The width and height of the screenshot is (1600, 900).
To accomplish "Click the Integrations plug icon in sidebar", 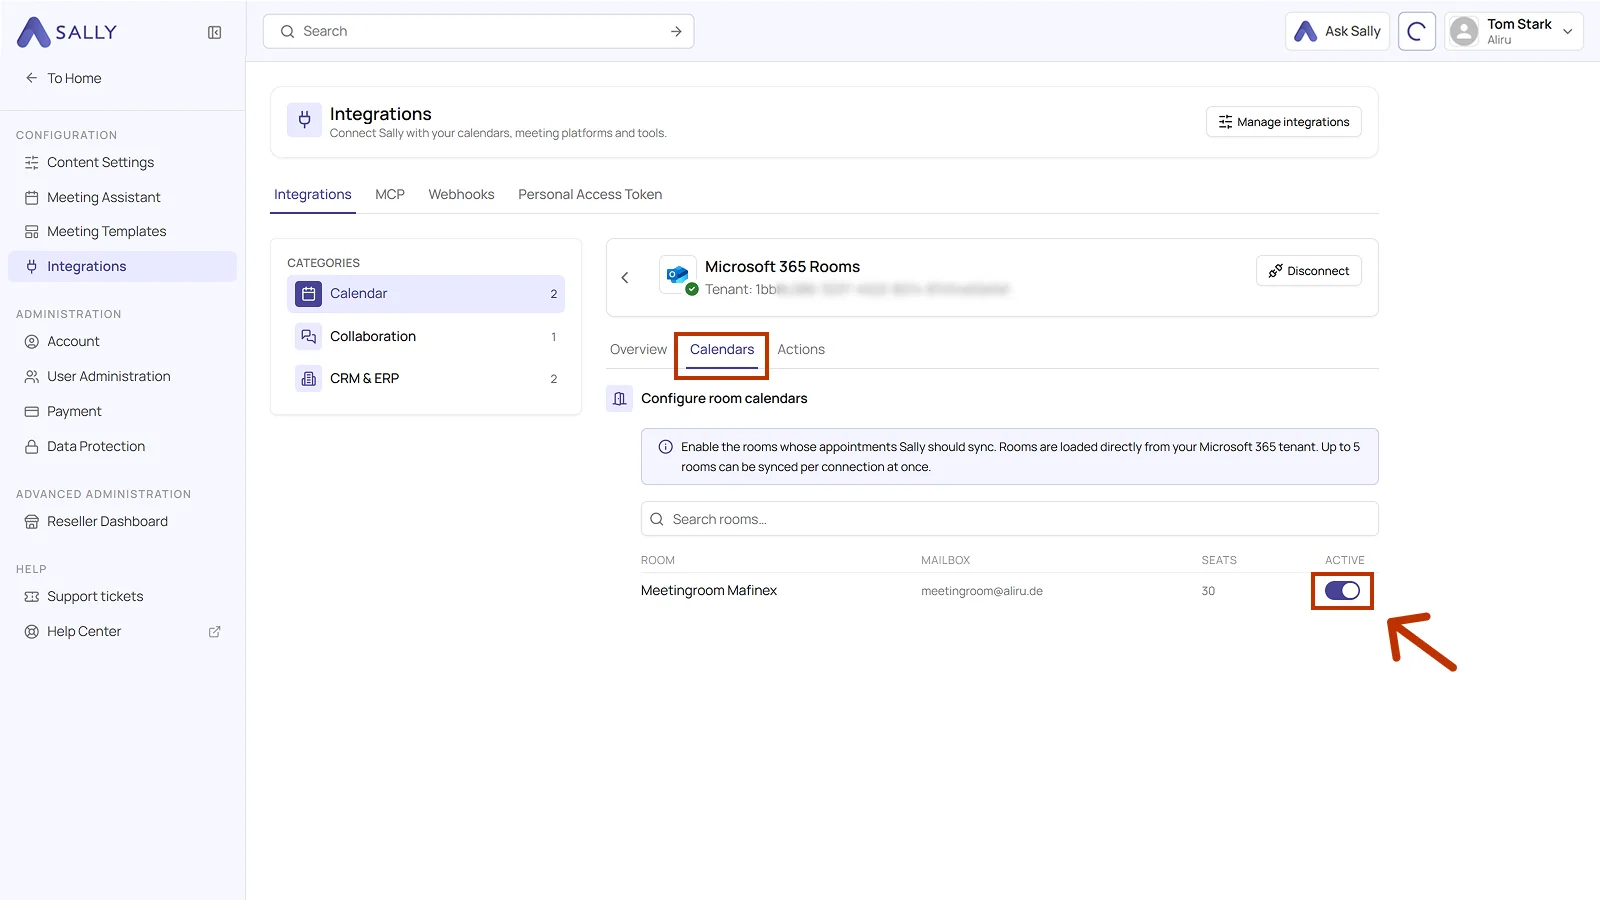I will (32, 266).
